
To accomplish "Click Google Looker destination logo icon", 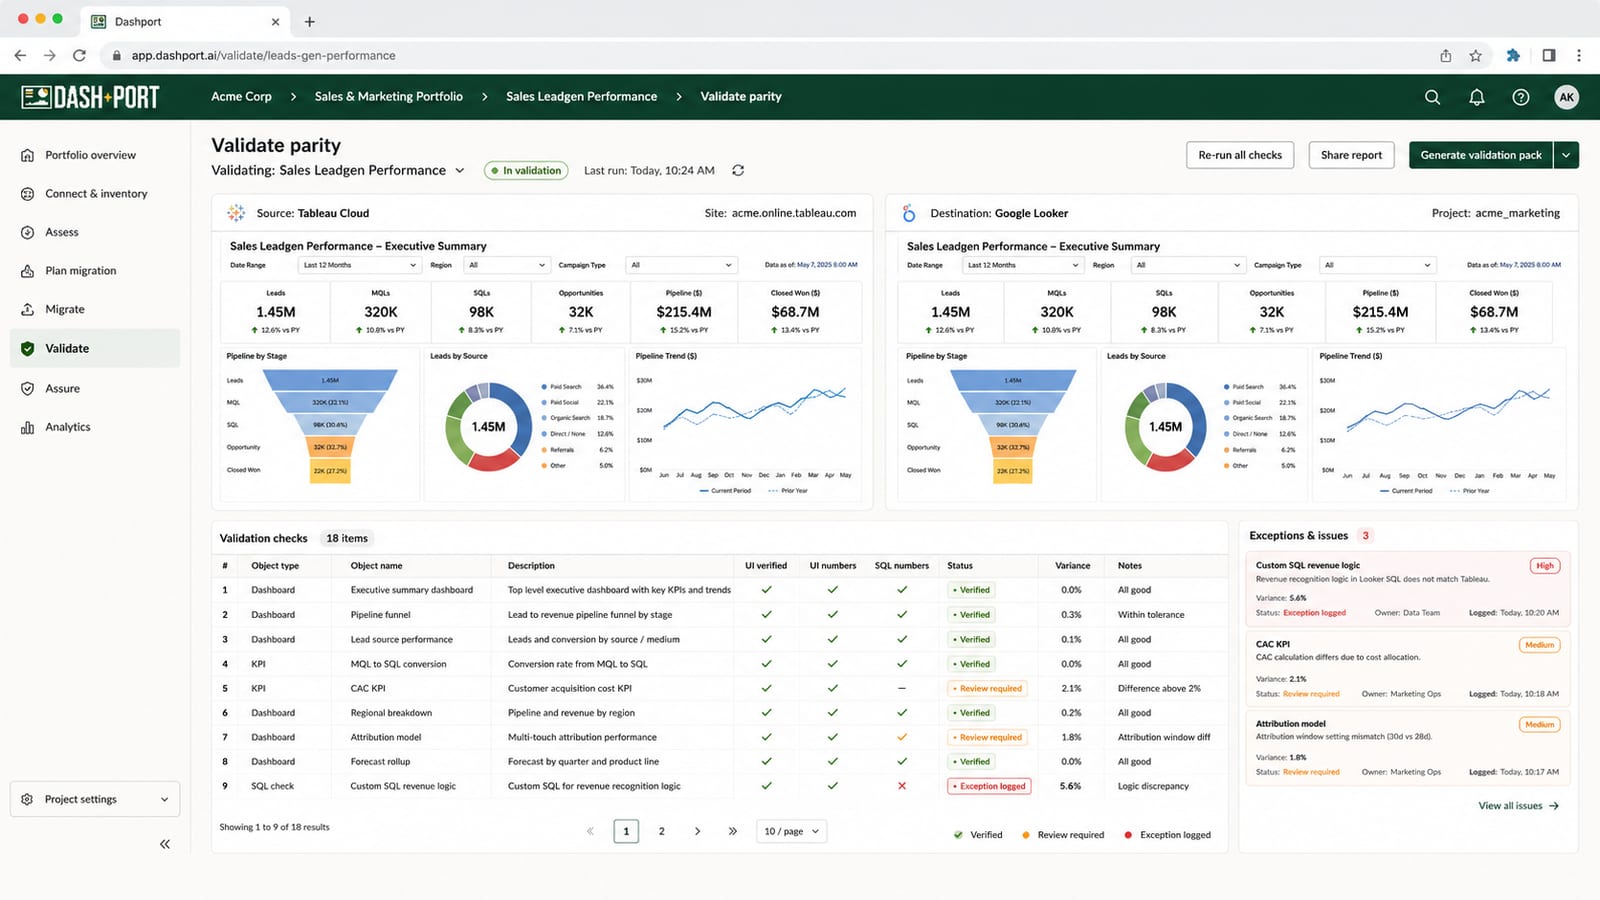I will pos(909,213).
